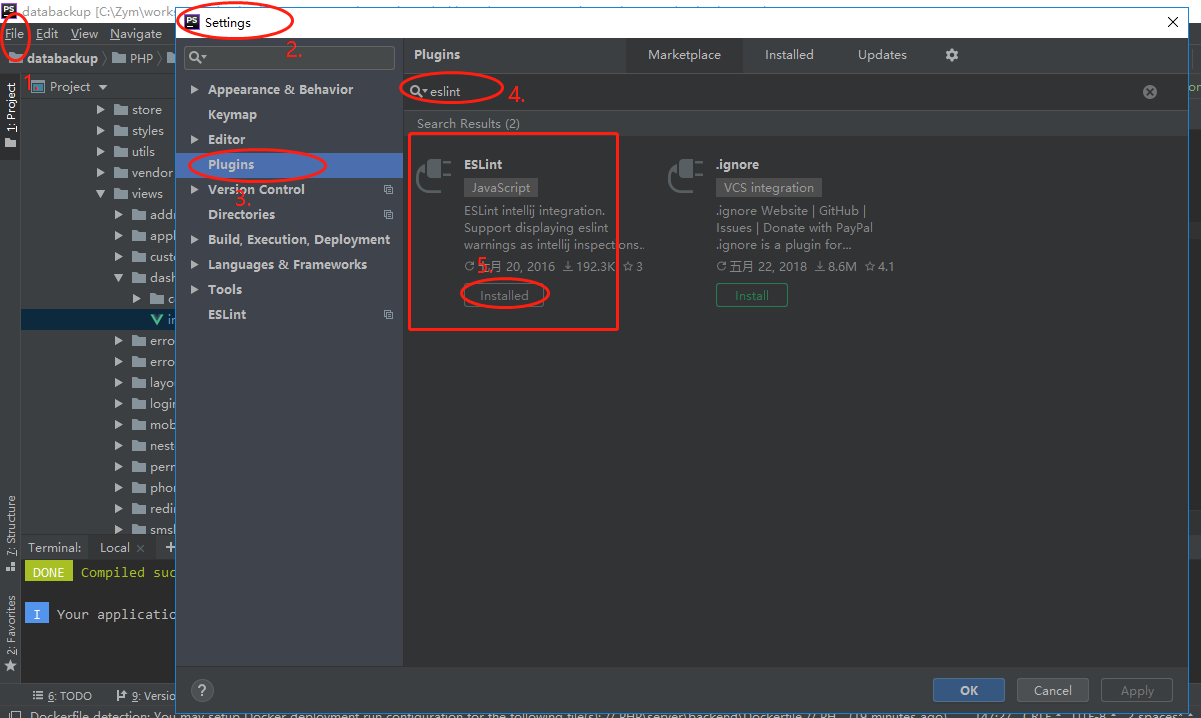This screenshot has height=718, width=1201.
Task: Expand the Appearance & Behavior section
Action: [x=194, y=89]
